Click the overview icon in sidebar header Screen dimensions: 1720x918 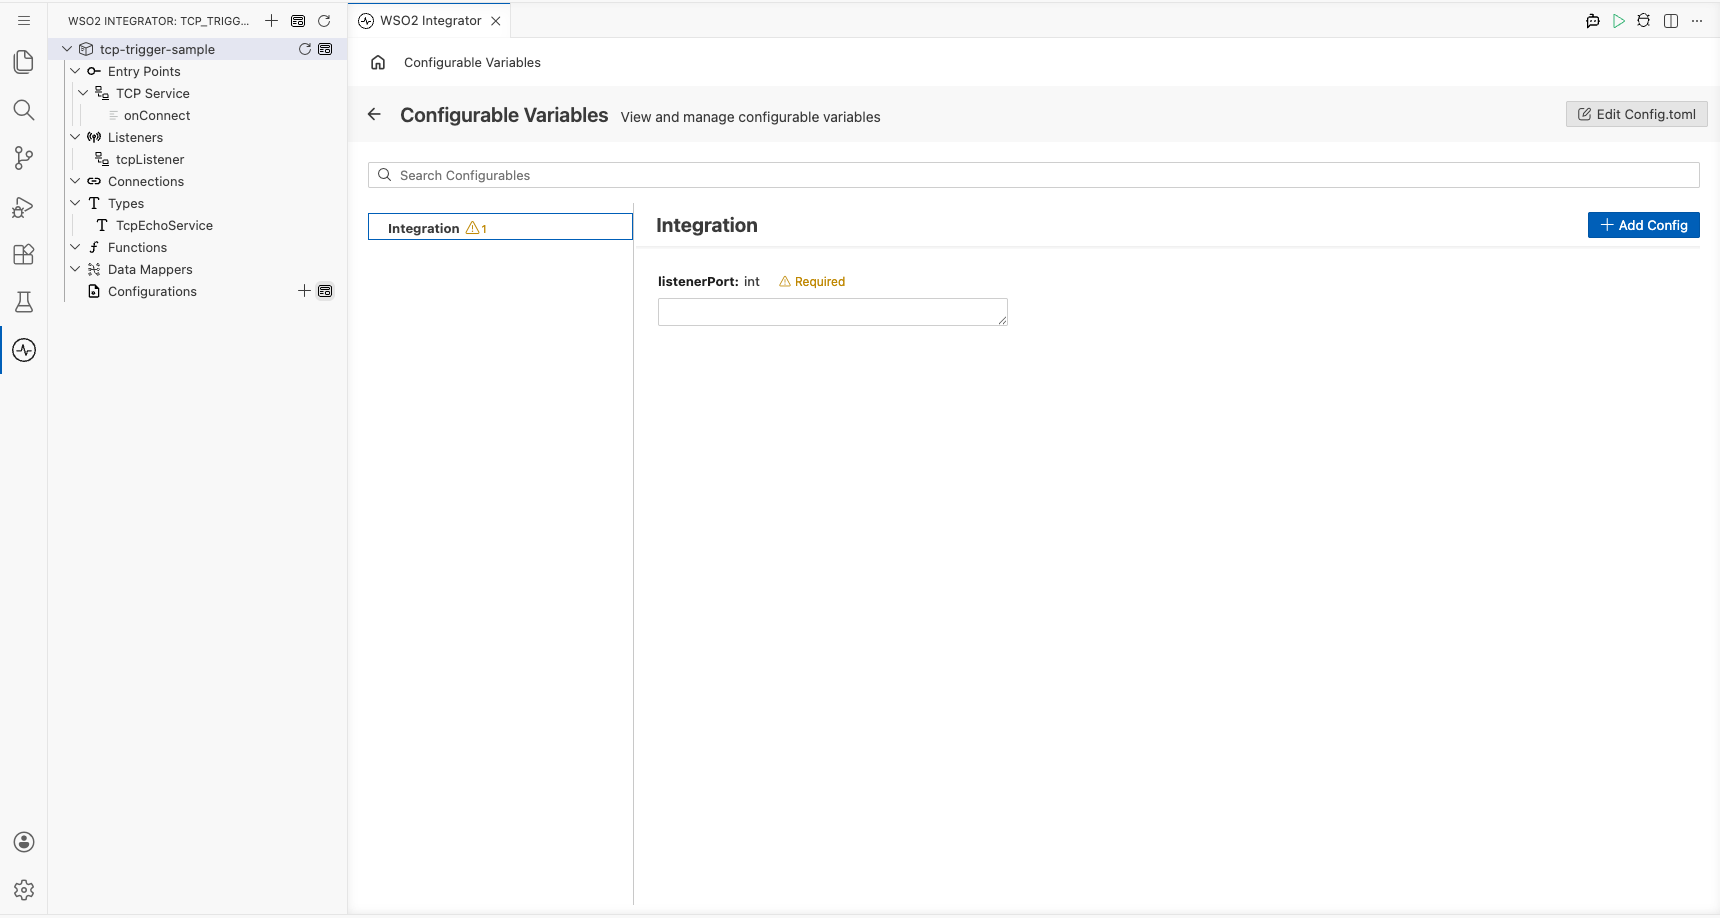click(298, 20)
